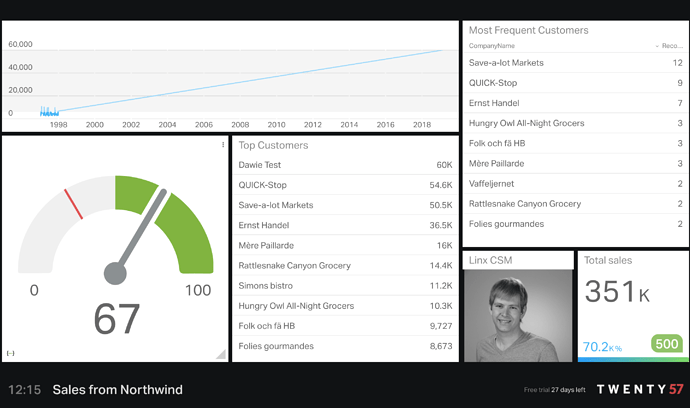Click the gauge maximum label 100
The height and width of the screenshot is (408, 690).
point(198,290)
